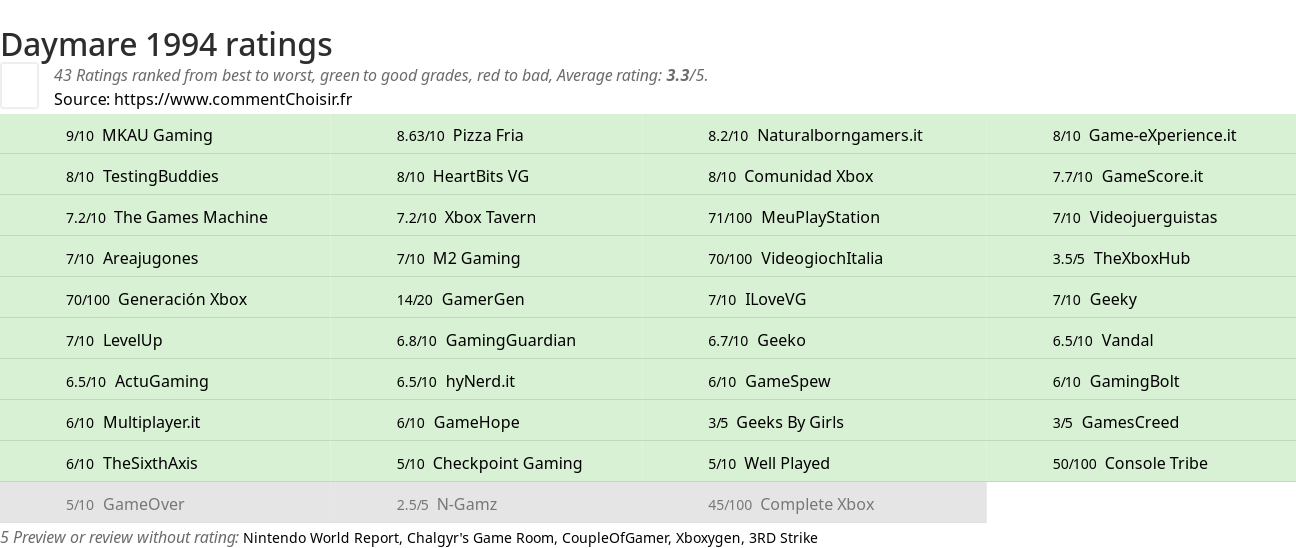Select Geeks By Girls entry
Viewport: 1296px width, 548px height.
tap(789, 422)
